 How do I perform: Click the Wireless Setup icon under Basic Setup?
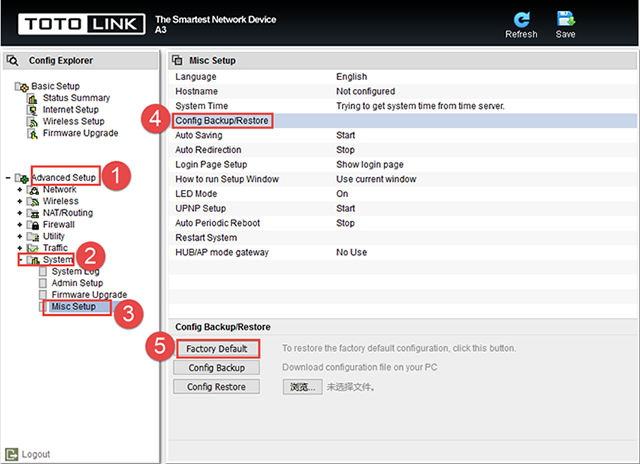[32, 122]
